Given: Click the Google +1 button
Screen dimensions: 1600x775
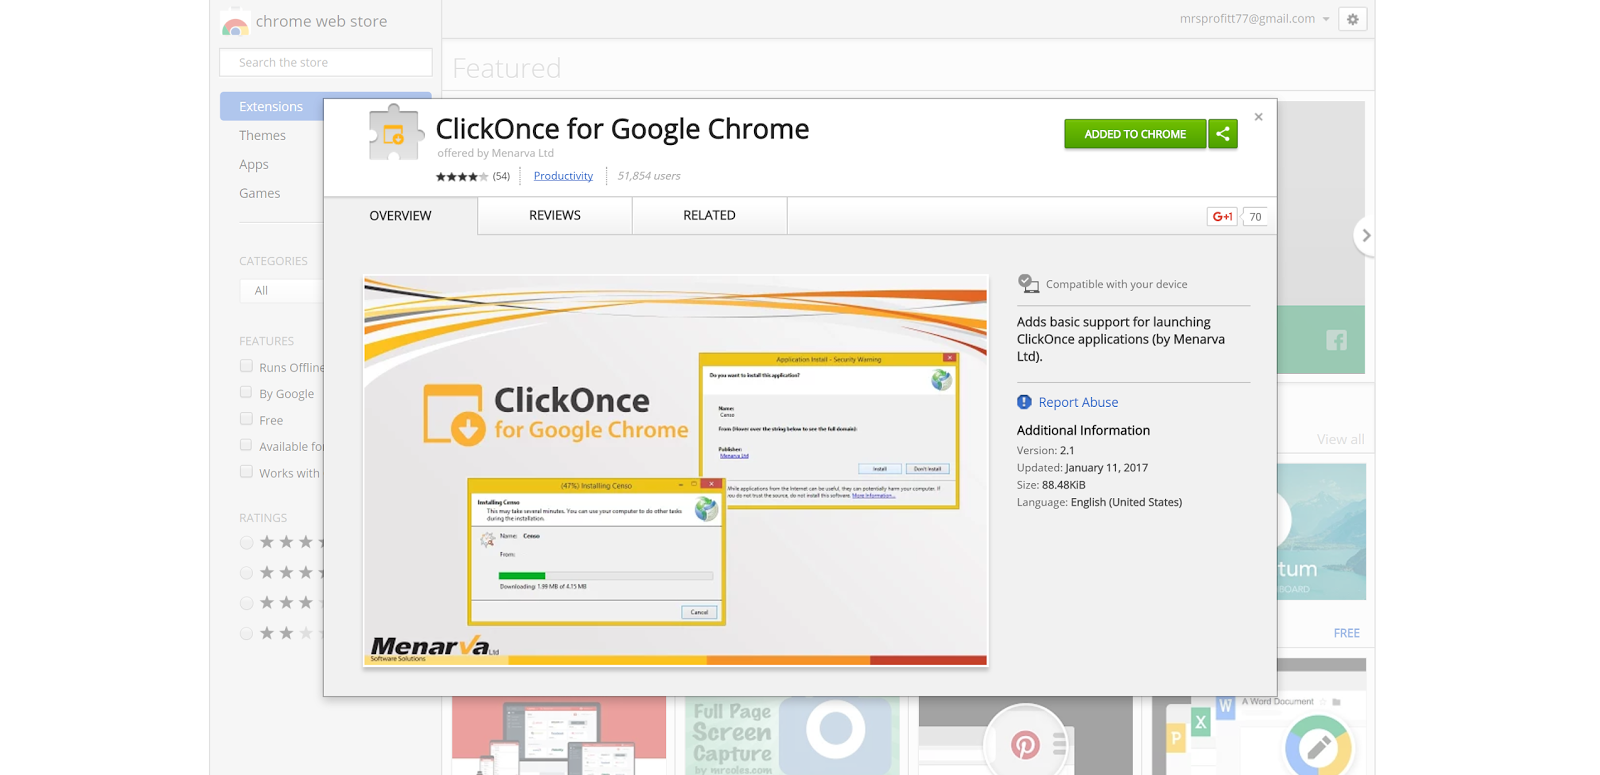Looking at the screenshot, I should click(1222, 217).
